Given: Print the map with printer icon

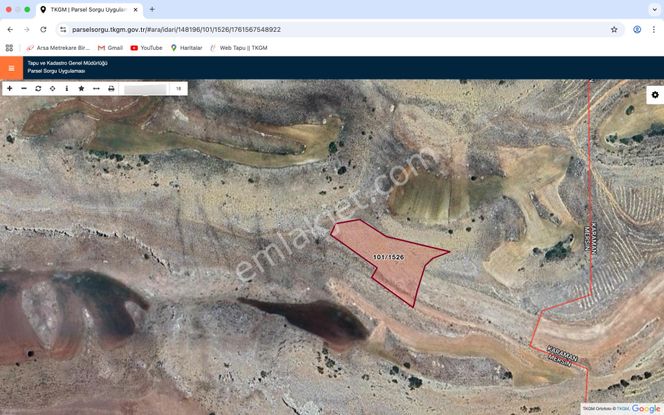Looking at the screenshot, I should tap(111, 88).
